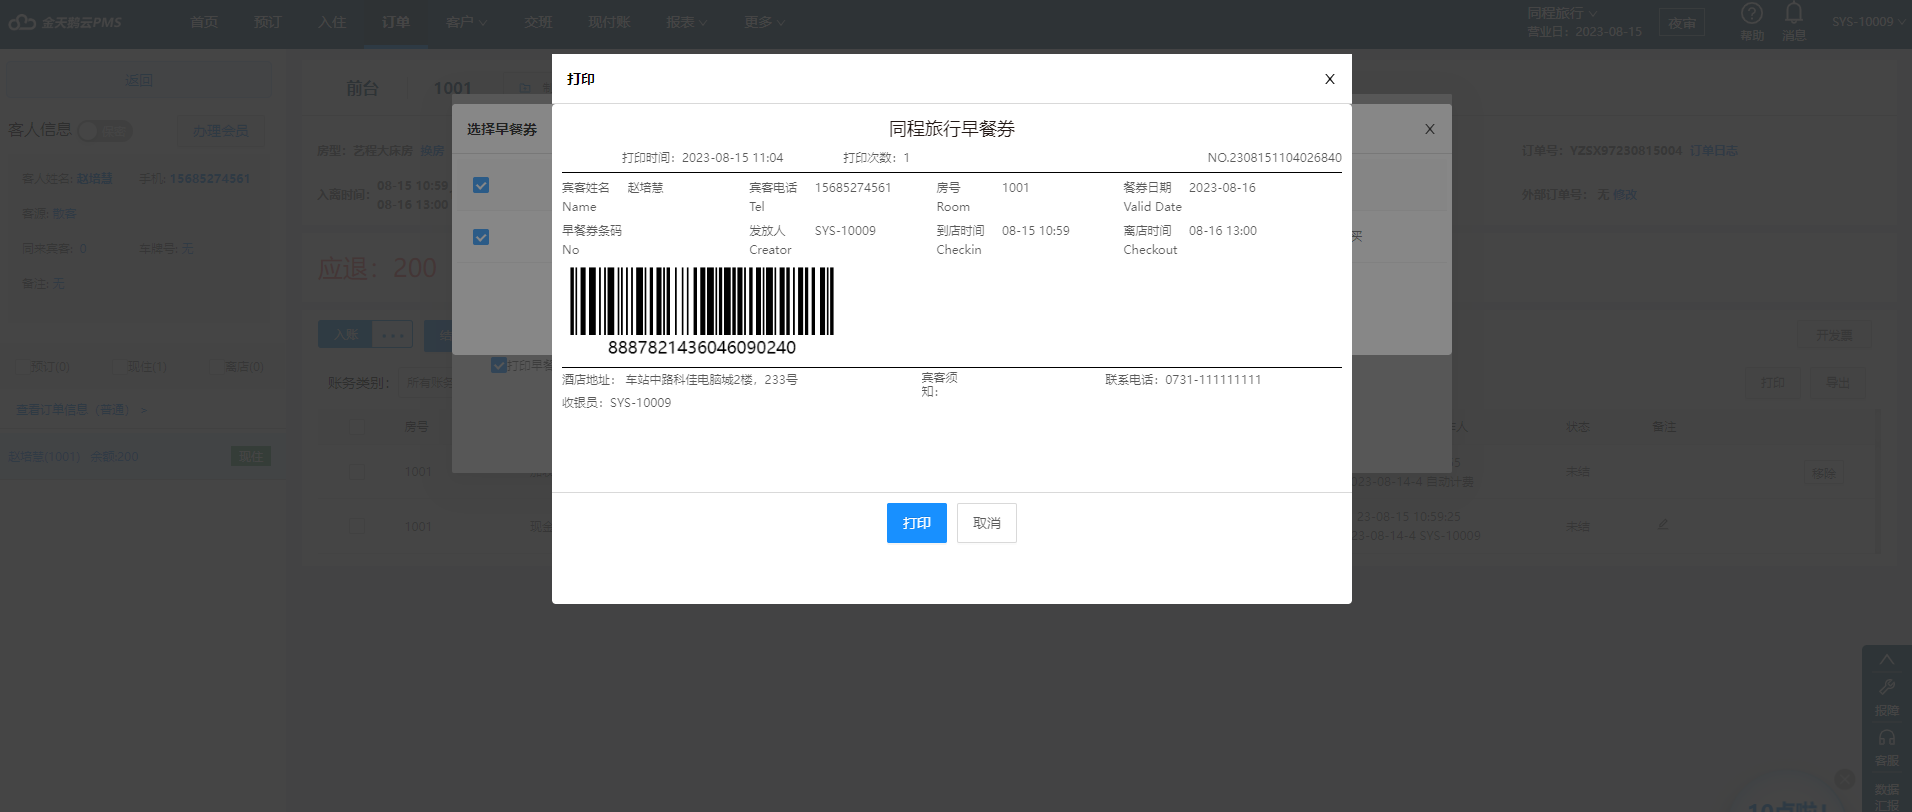Open the 账务类别 filter dropdown
The width and height of the screenshot is (1912, 812).
click(425, 383)
